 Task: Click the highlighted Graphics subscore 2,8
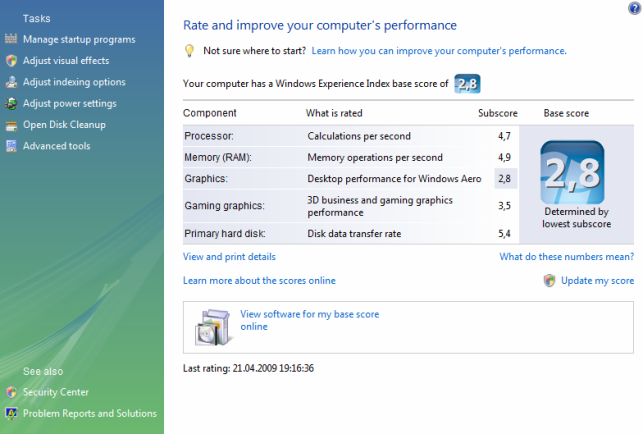pyautogui.click(x=504, y=179)
